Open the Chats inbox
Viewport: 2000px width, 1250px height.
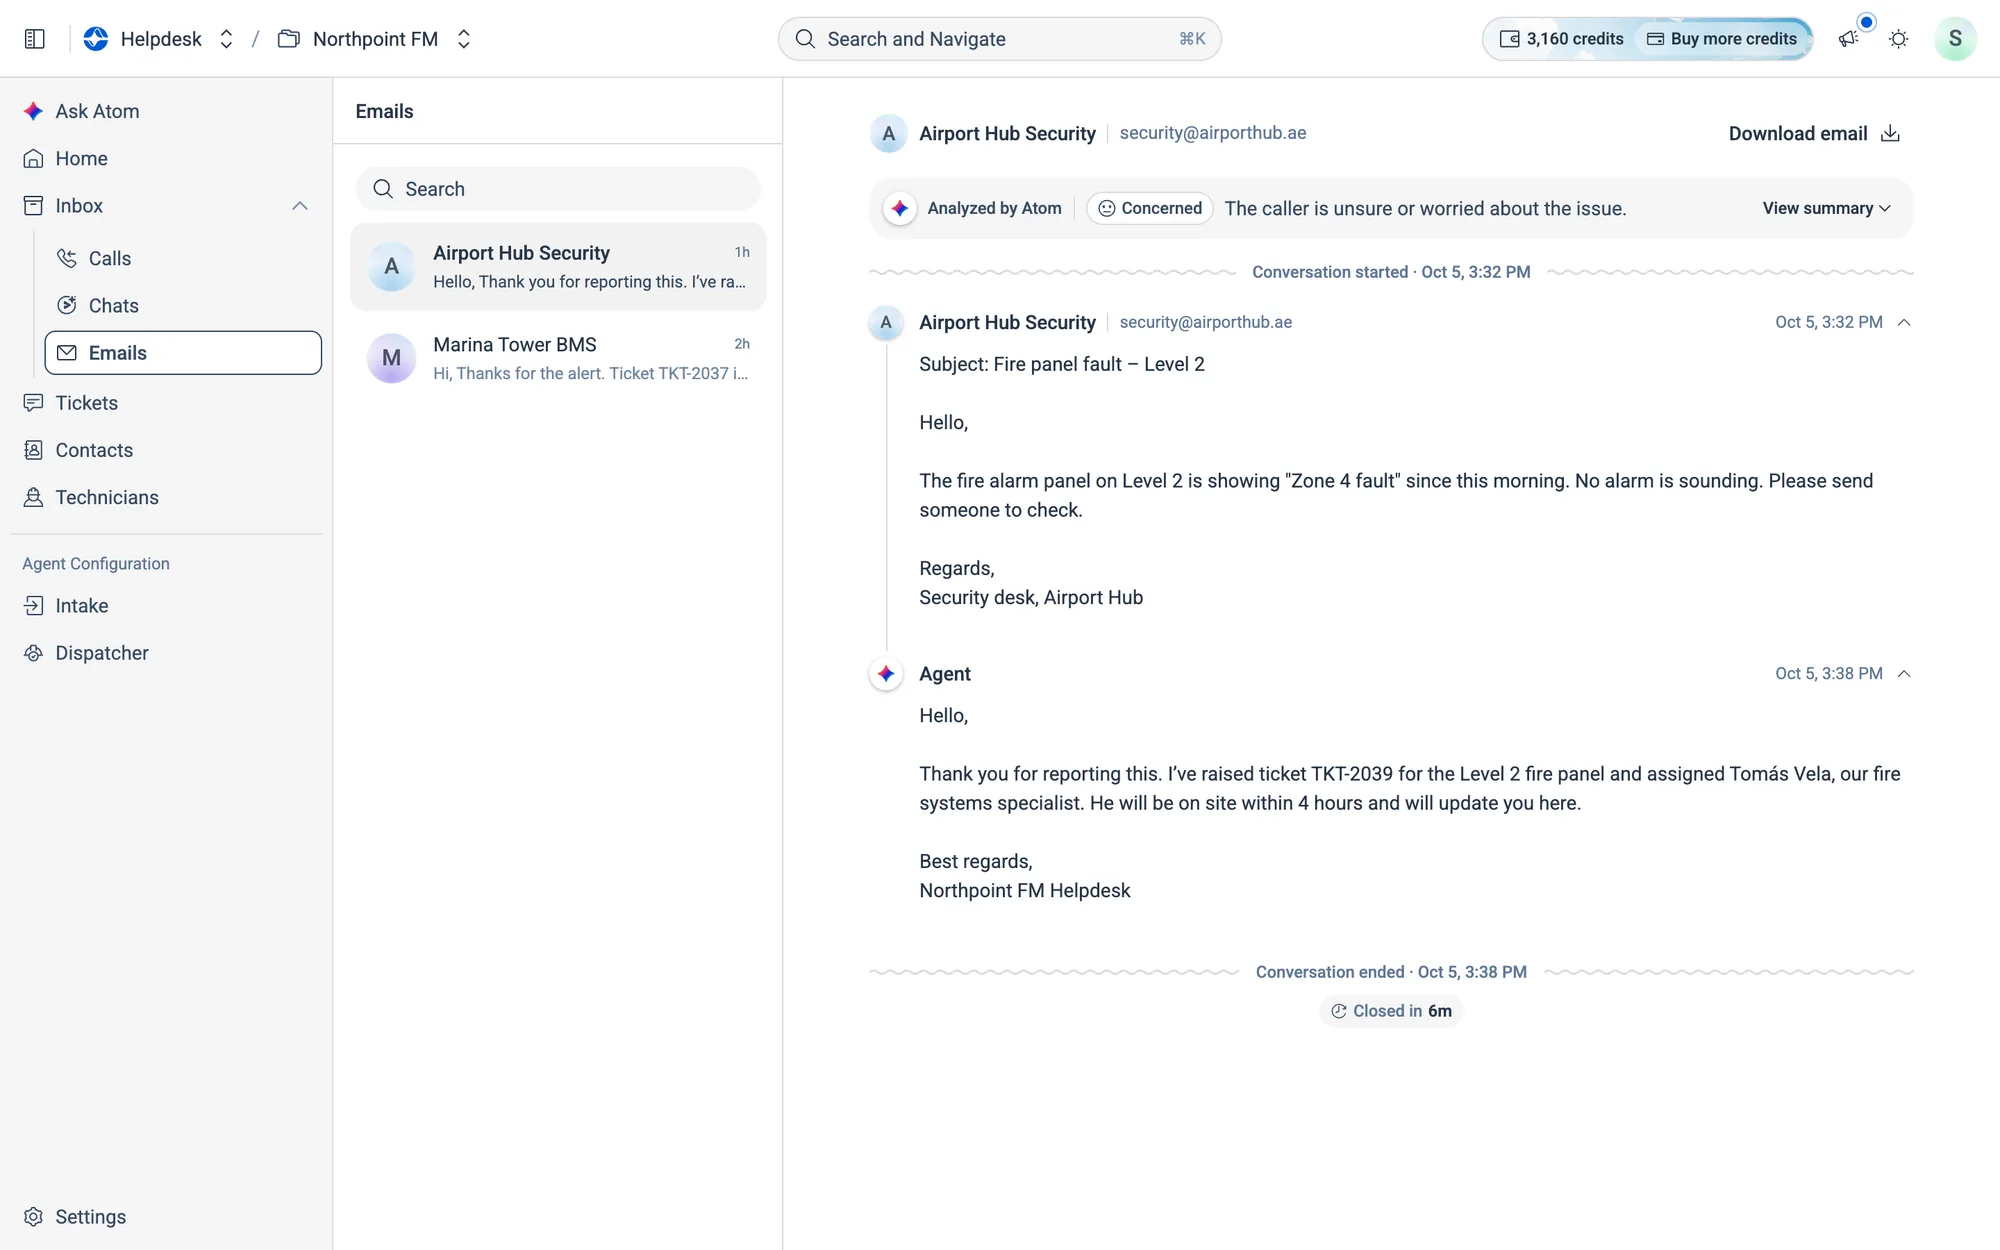point(183,305)
